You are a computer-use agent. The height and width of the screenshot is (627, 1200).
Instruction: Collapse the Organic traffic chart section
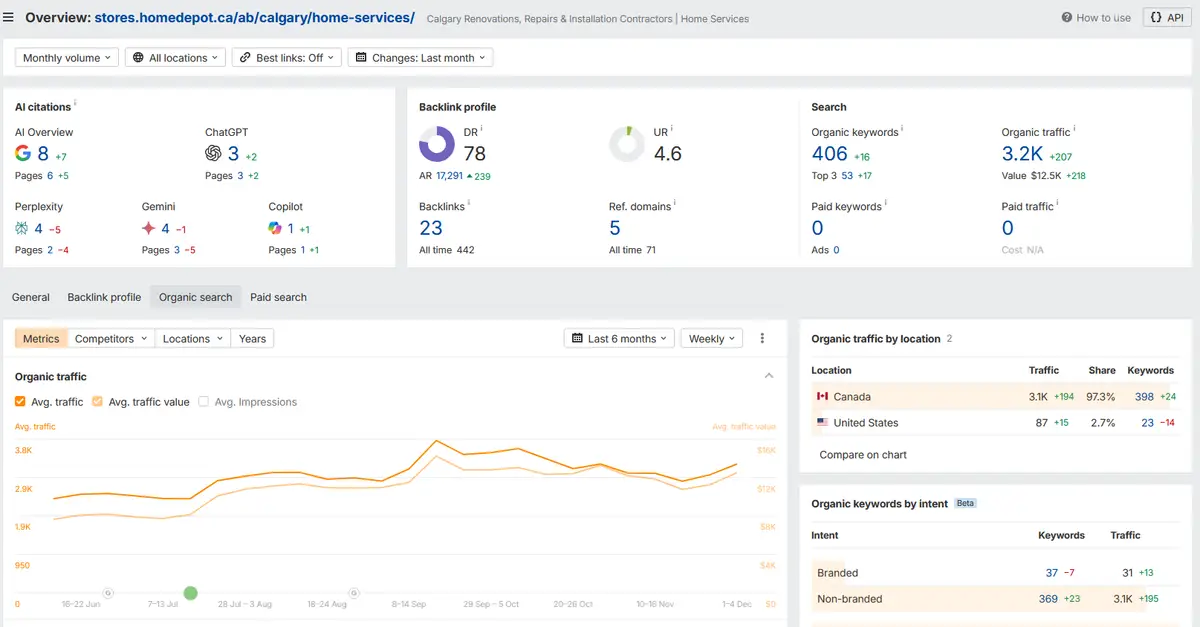(x=769, y=376)
